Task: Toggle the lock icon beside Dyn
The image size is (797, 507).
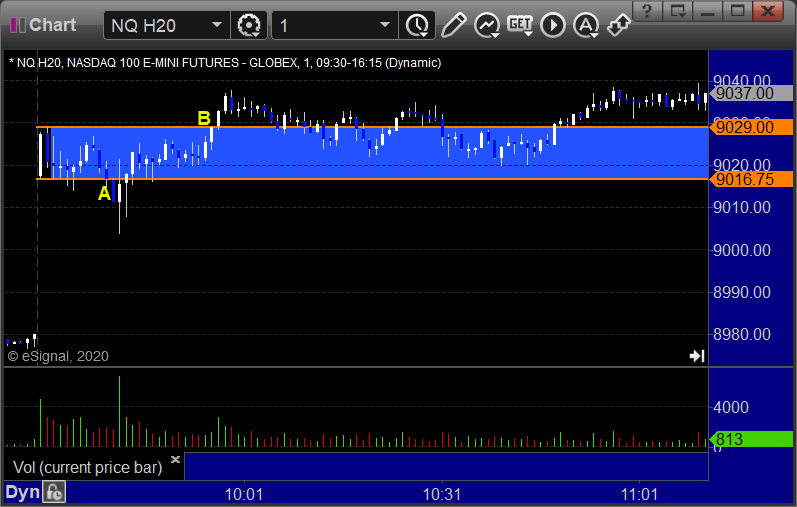Action: (x=54, y=492)
